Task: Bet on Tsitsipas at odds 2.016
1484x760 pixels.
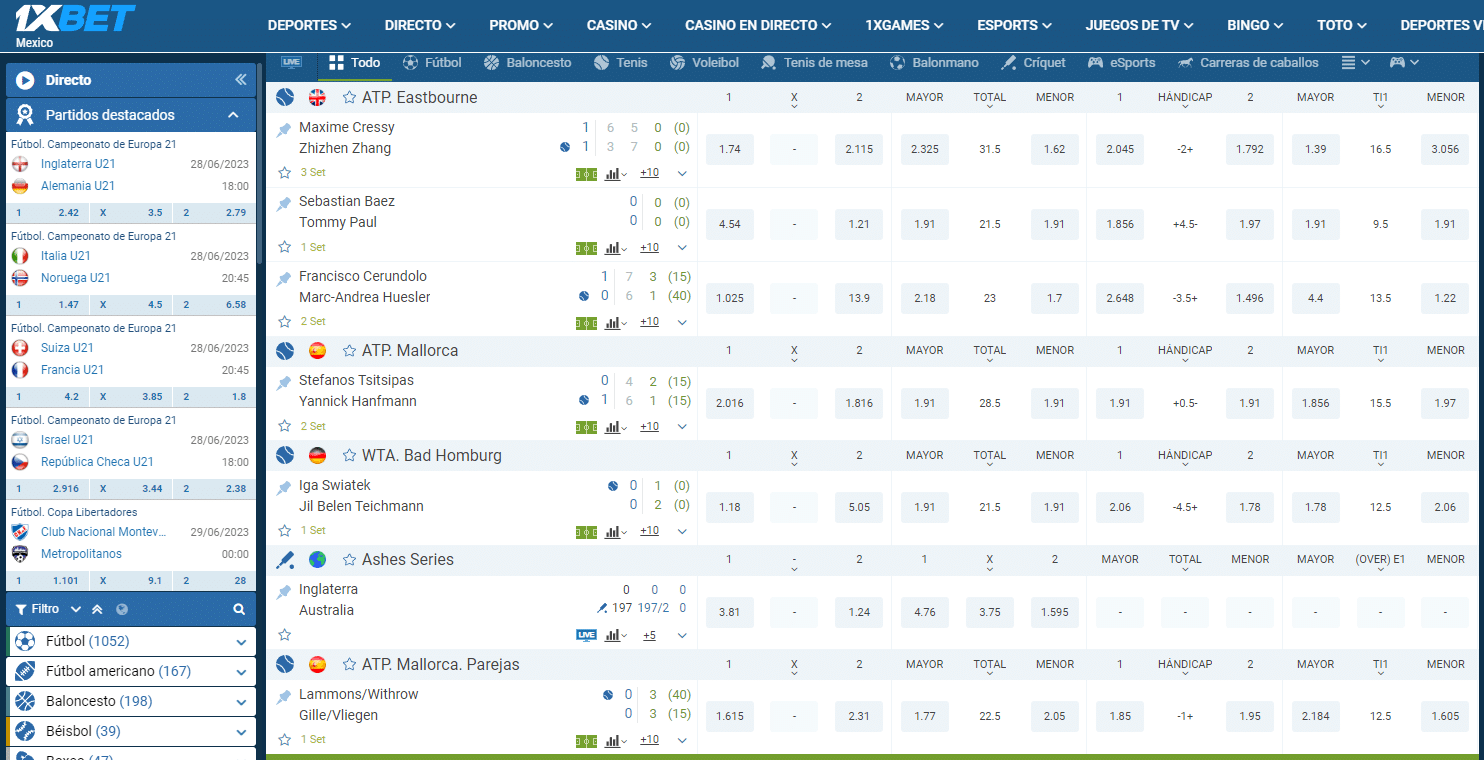Action: (x=730, y=403)
